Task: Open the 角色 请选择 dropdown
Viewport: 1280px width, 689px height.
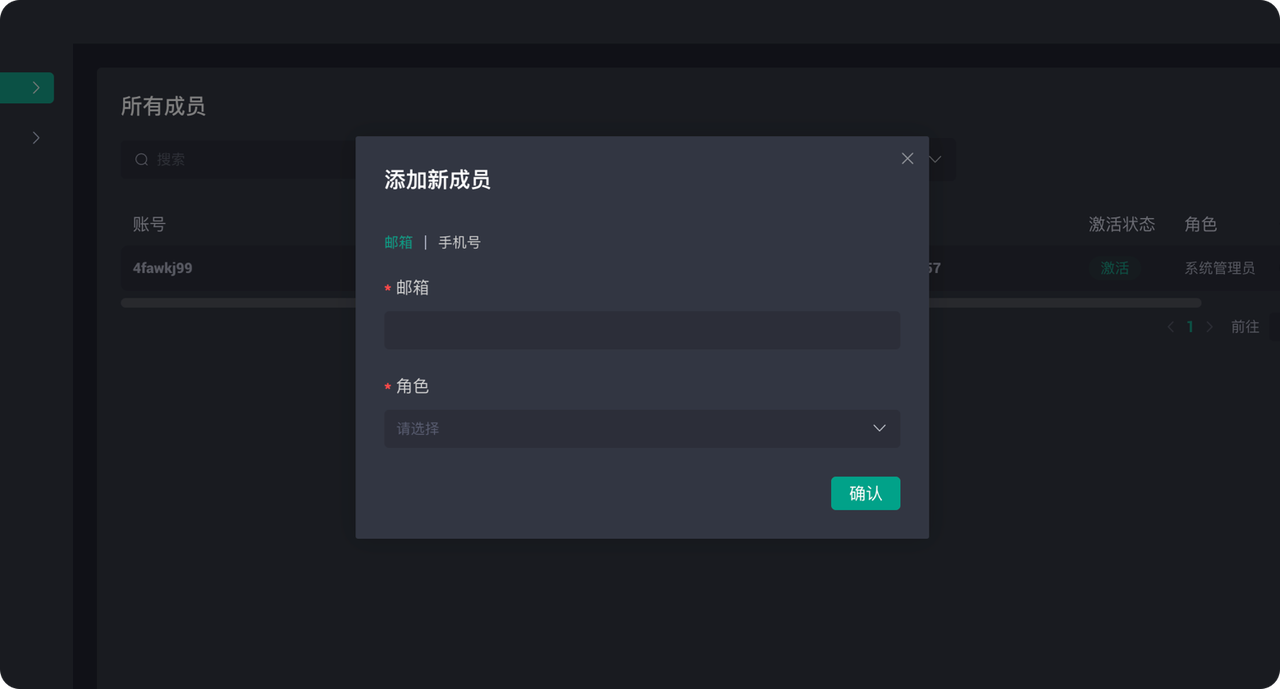Action: click(x=642, y=428)
